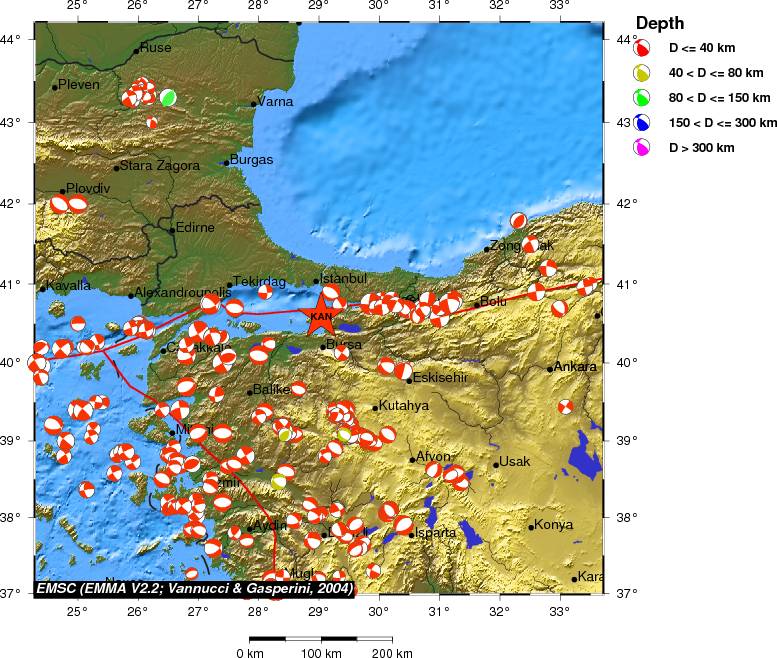The height and width of the screenshot is (658, 777).
Task: Click the beachball southeast of Ankara
Action: 566,407
